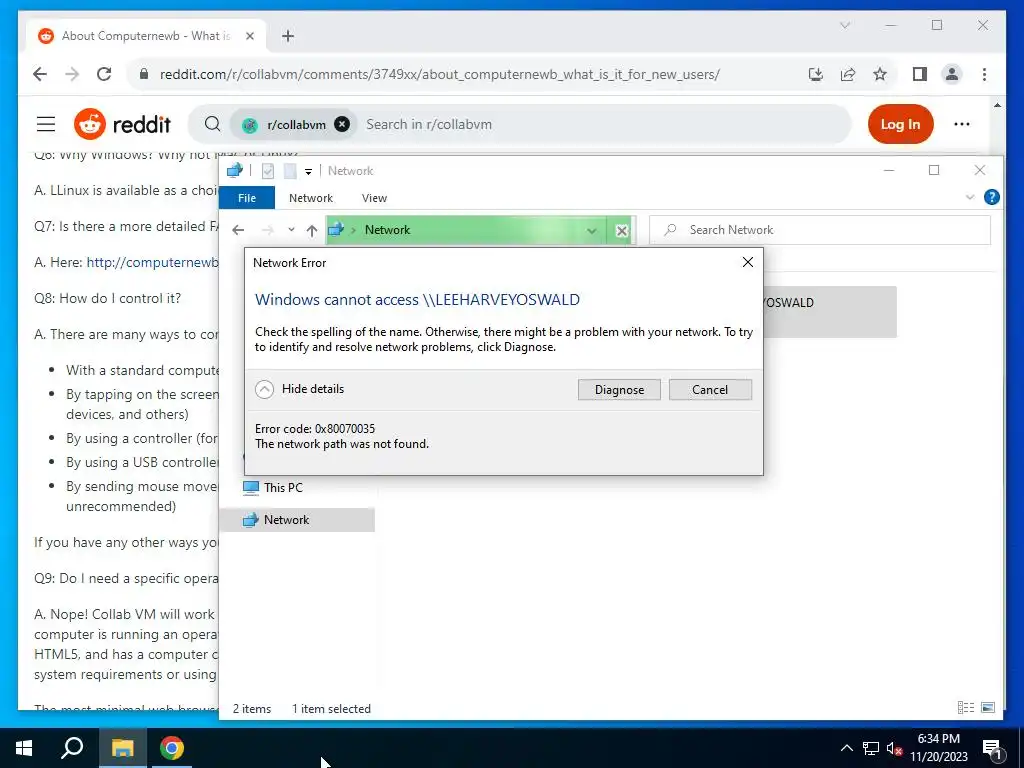The width and height of the screenshot is (1024, 768).
Task: Open Reddit three-dot more options
Action: coord(961,124)
